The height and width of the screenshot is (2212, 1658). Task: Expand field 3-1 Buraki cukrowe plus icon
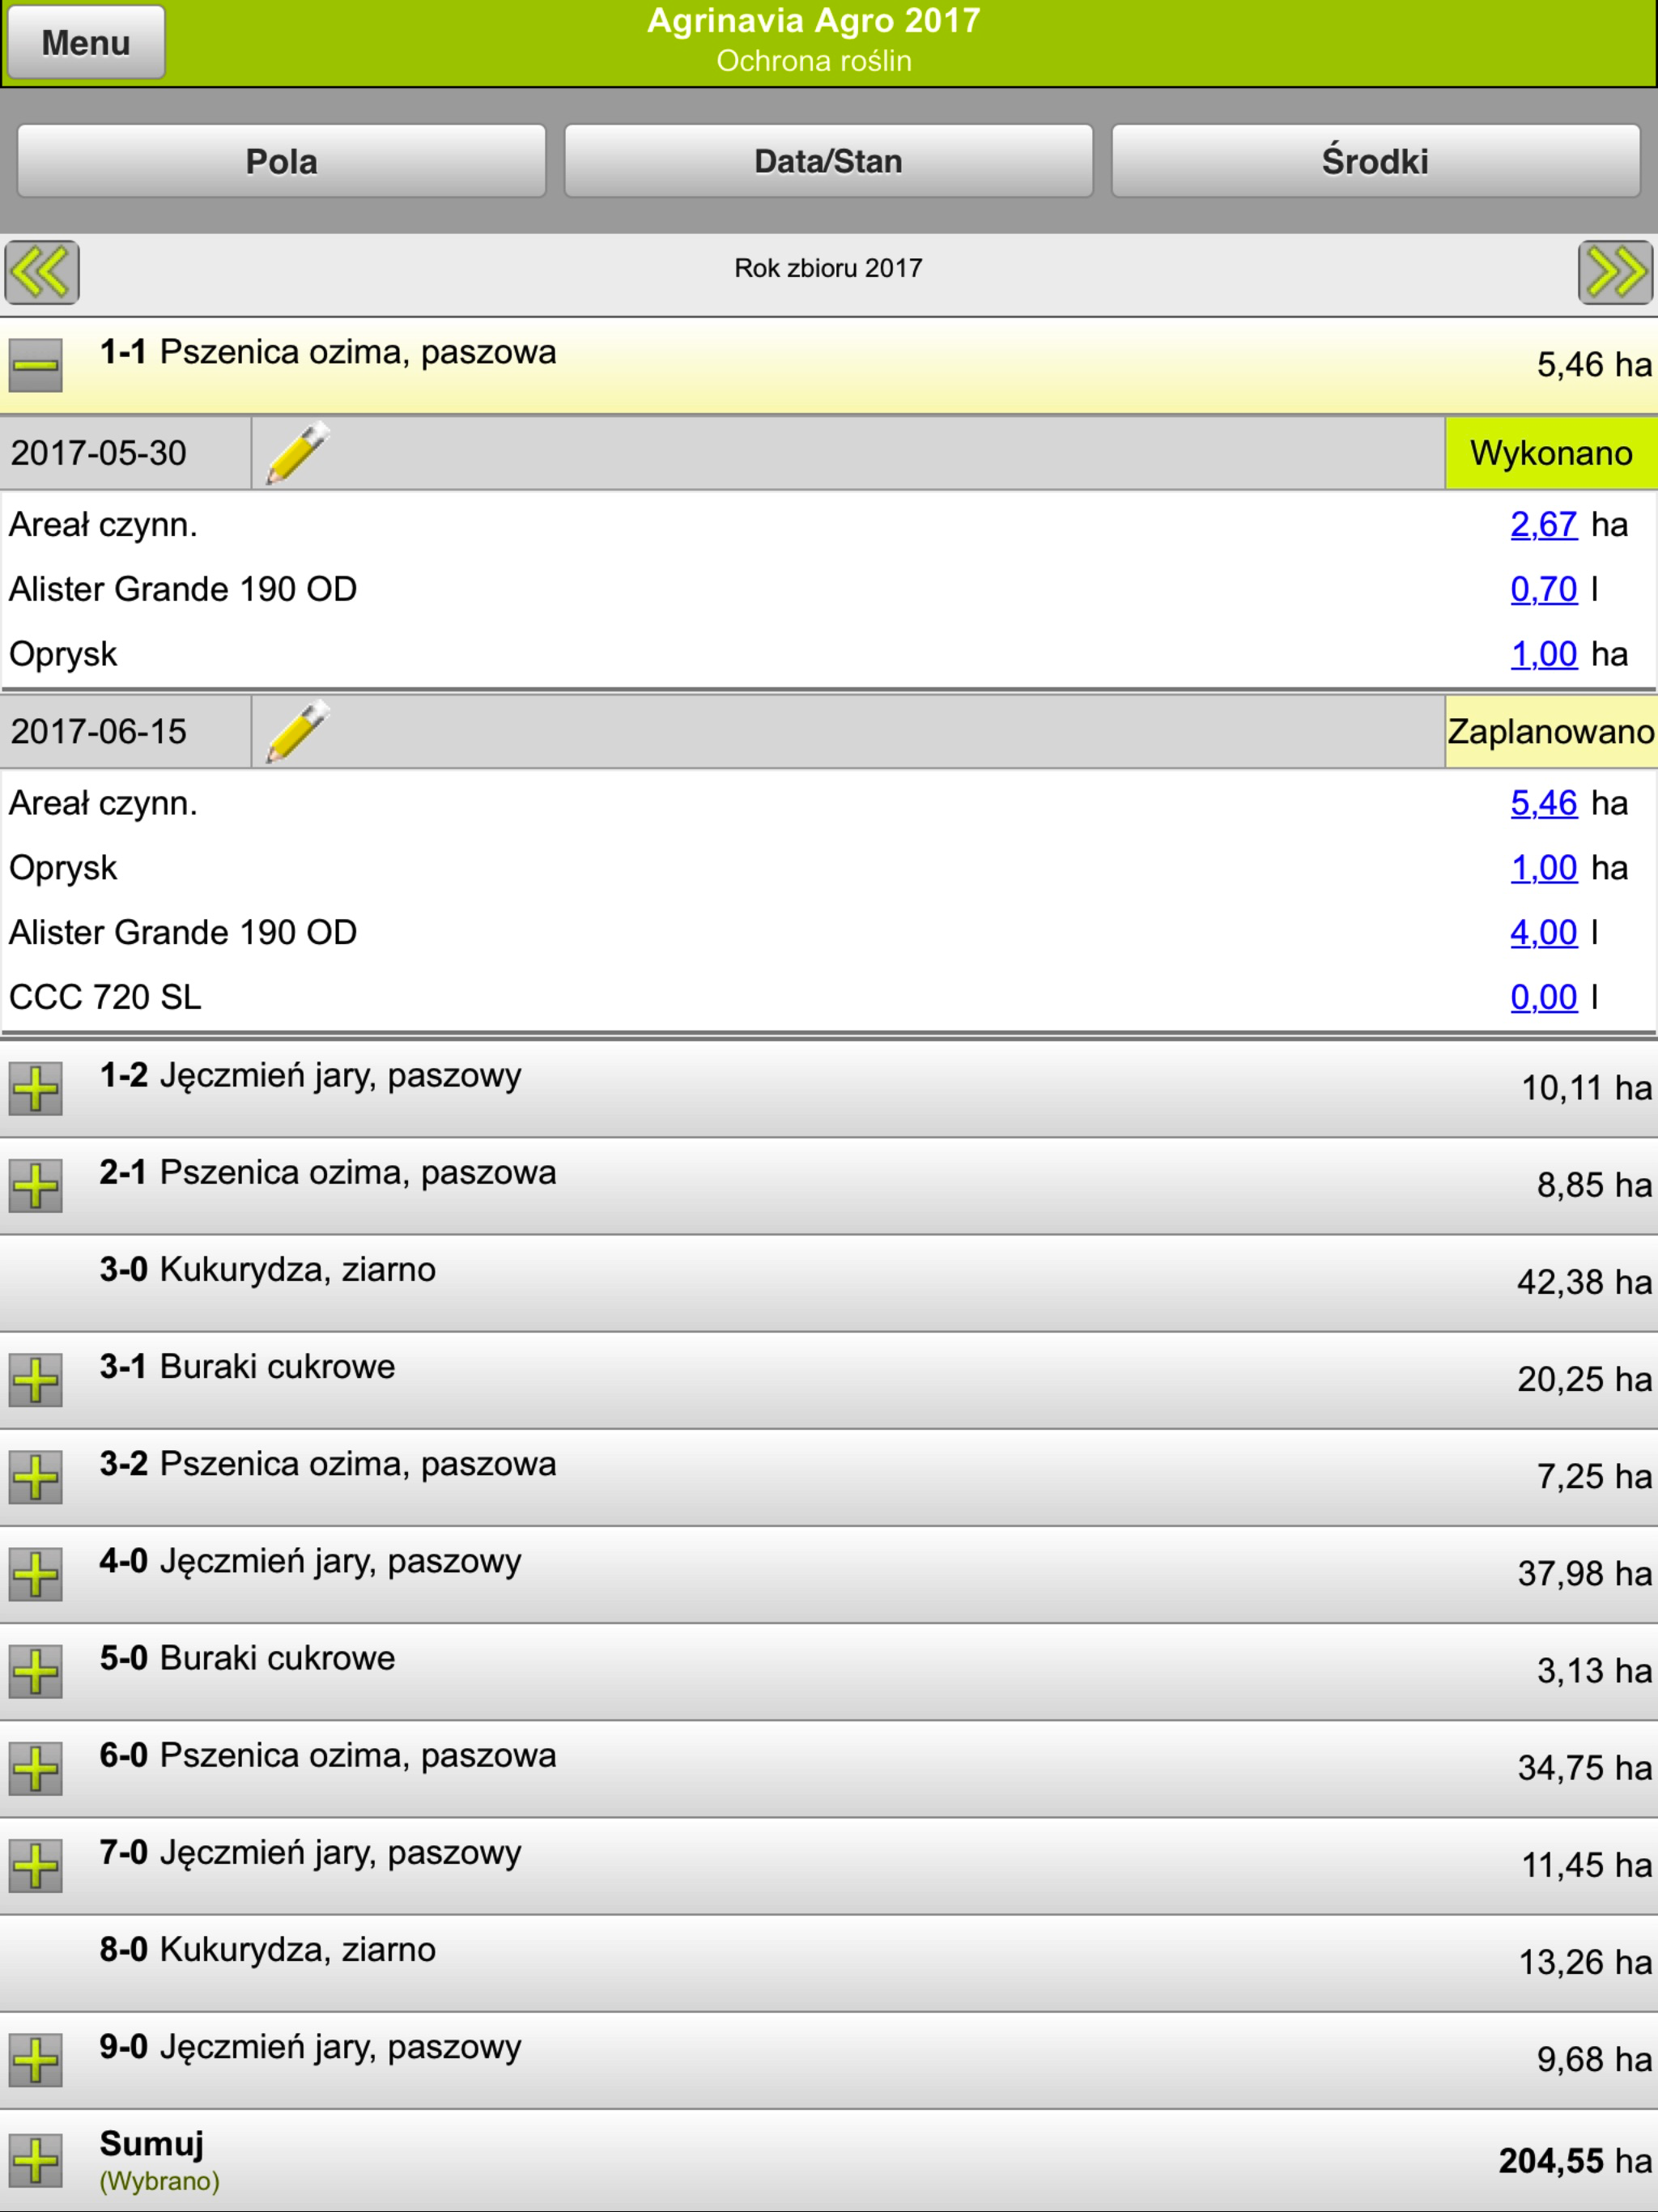36,1380
